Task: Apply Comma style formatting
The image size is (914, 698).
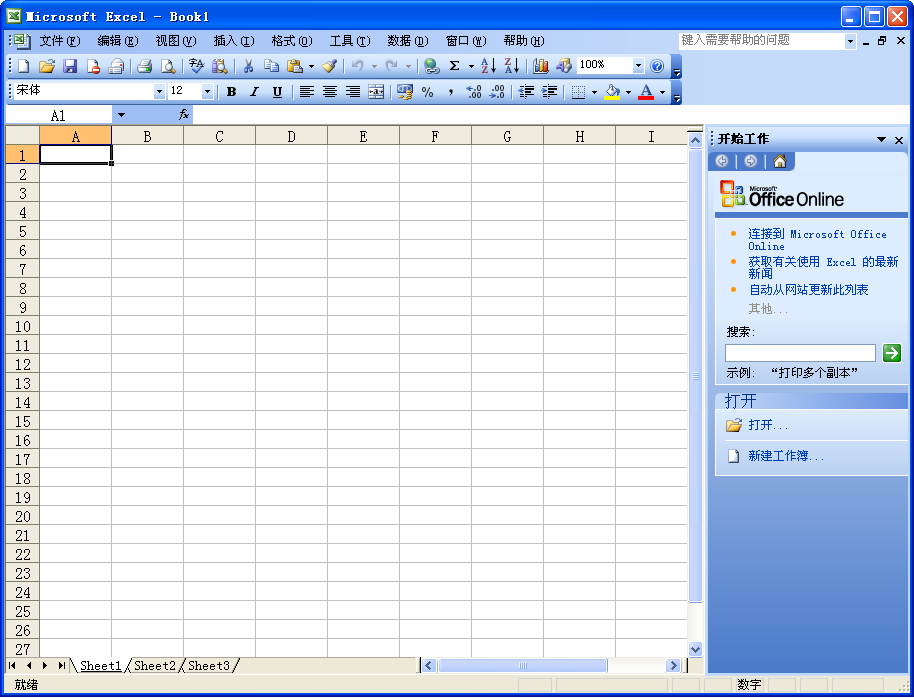Action: pyautogui.click(x=451, y=92)
